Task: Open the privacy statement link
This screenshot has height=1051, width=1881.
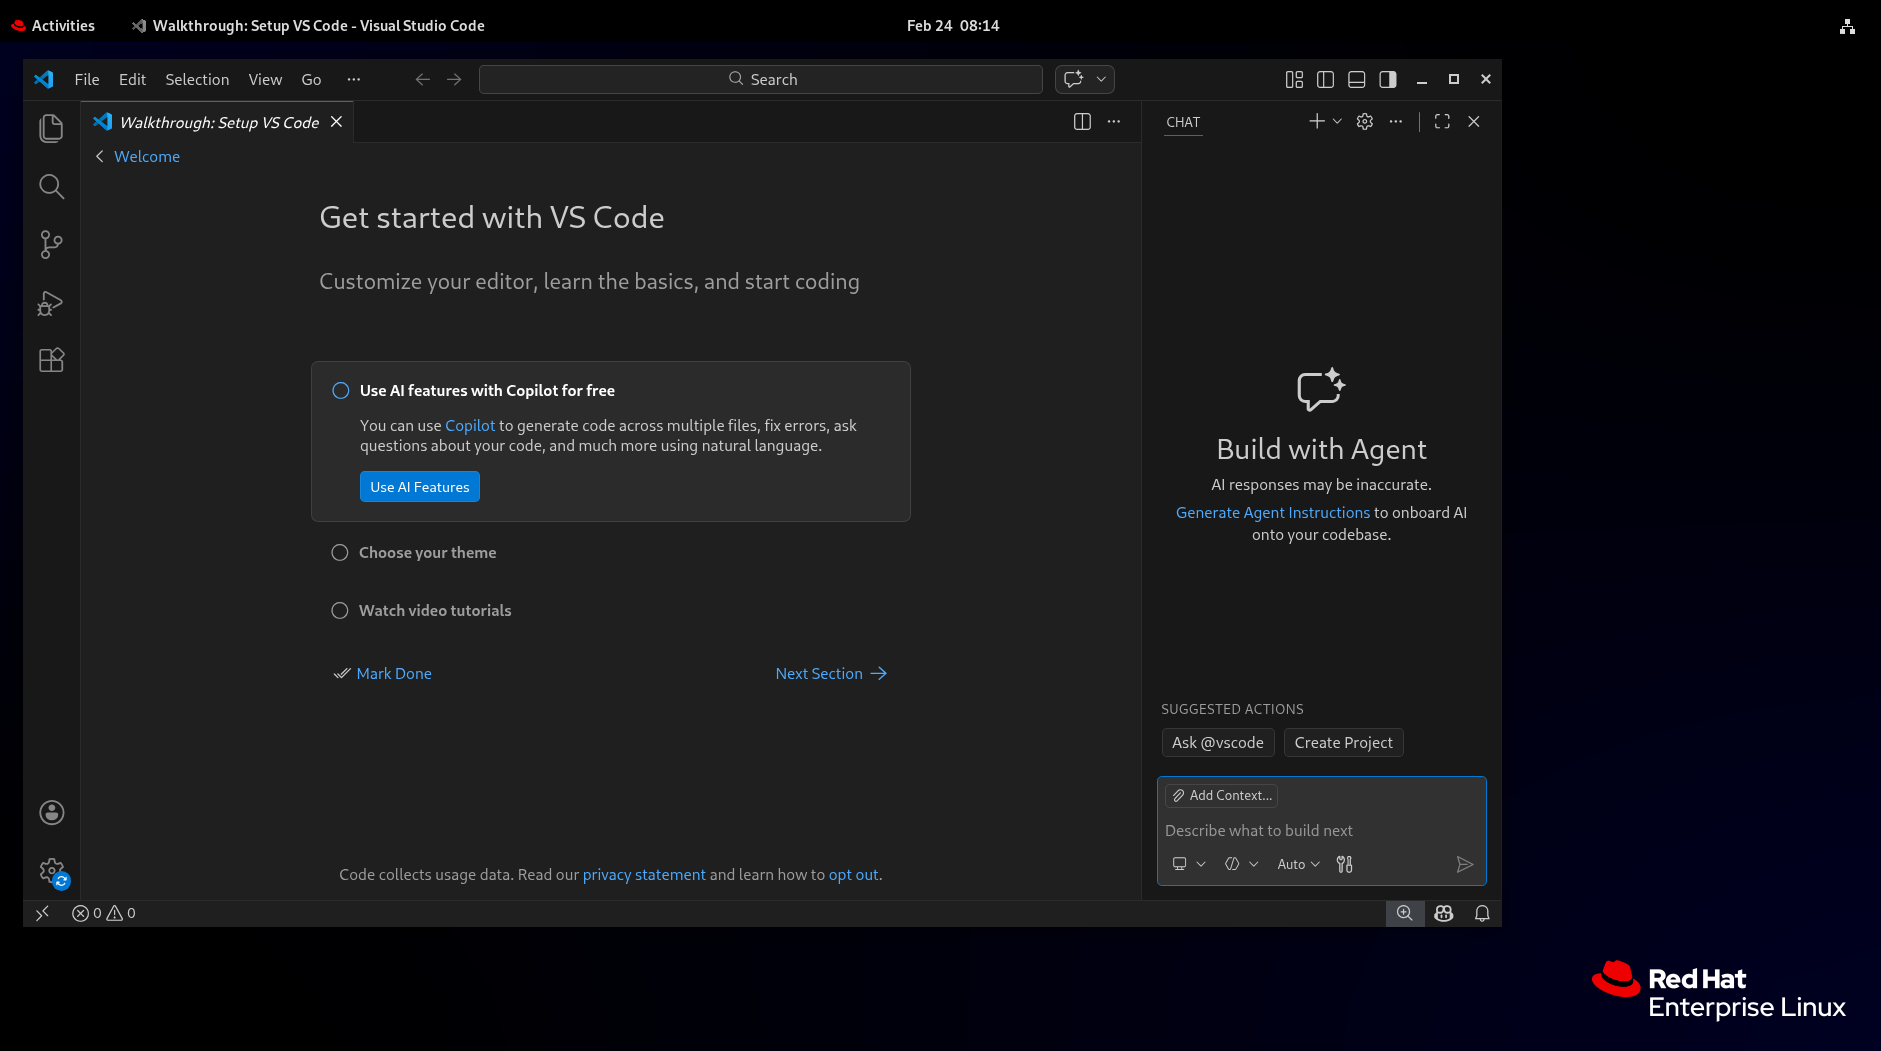Action: (x=644, y=874)
